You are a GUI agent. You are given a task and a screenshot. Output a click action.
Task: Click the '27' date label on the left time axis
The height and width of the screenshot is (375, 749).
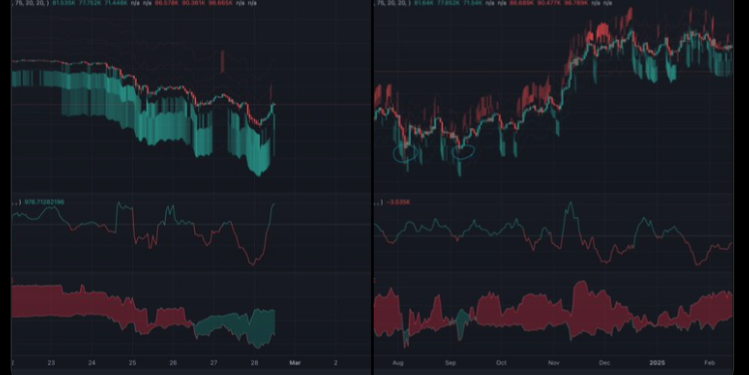pyautogui.click(x=214, y=363)
